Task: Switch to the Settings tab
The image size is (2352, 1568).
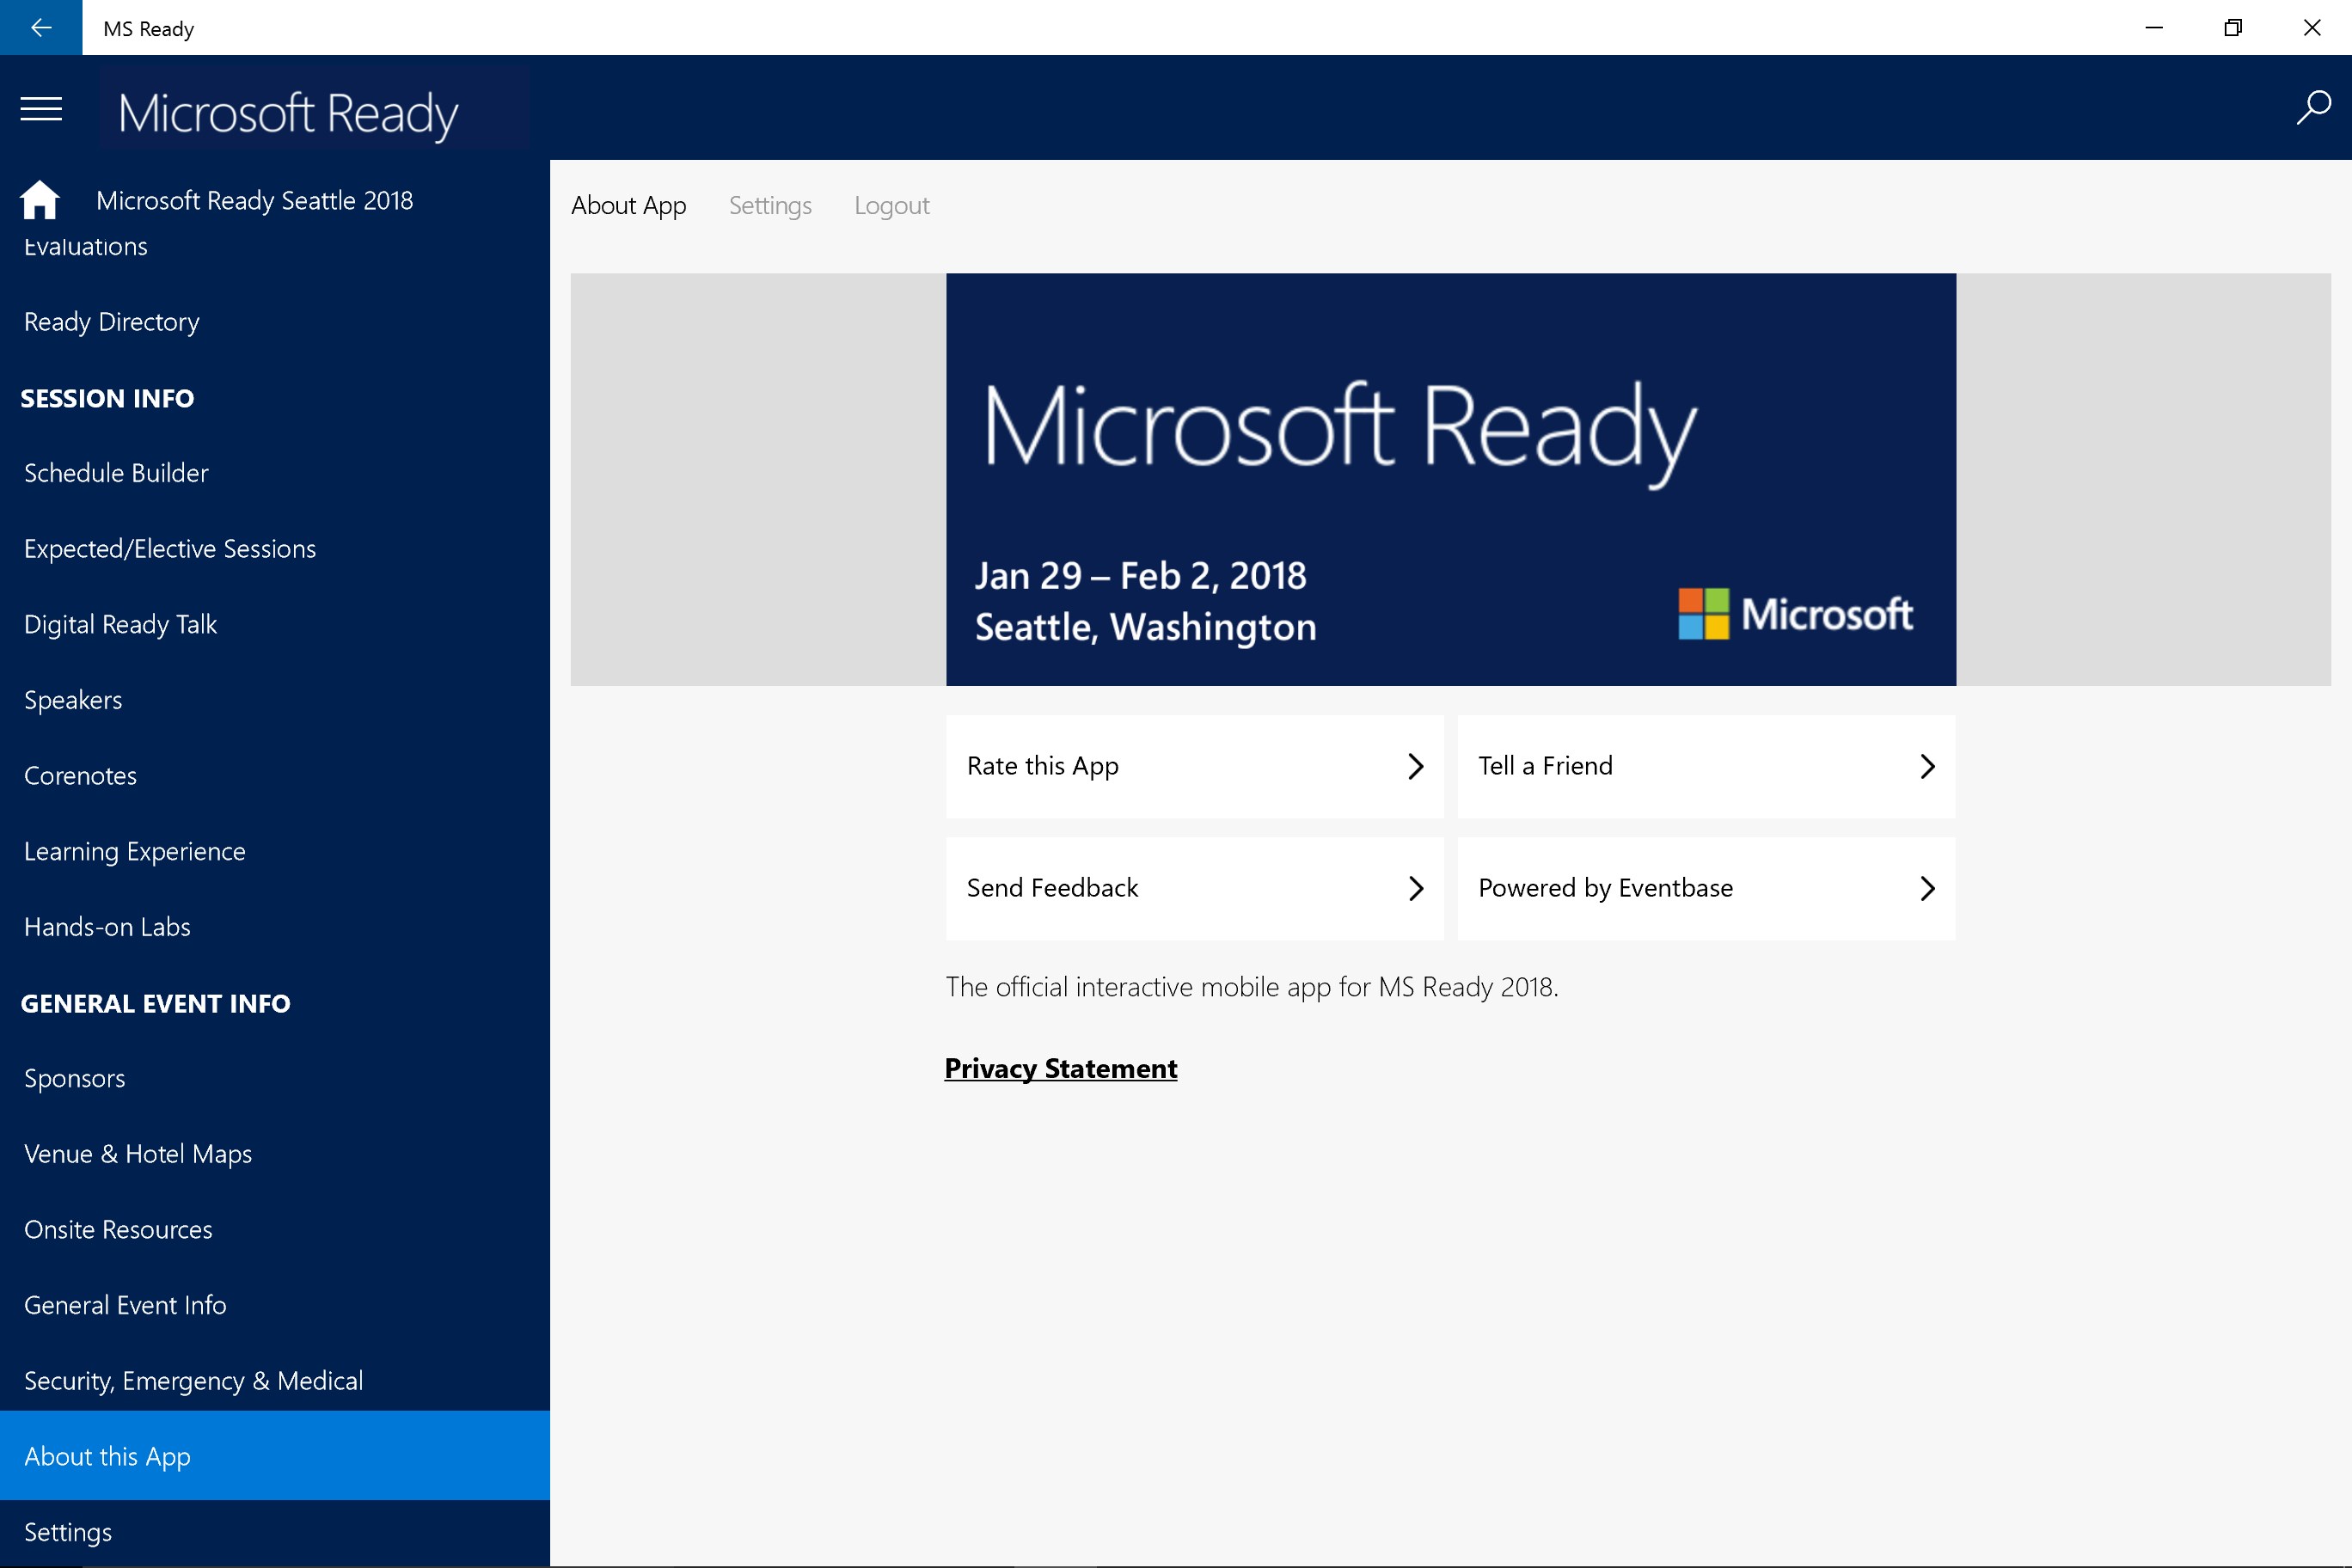Action: tap(769, 205)
